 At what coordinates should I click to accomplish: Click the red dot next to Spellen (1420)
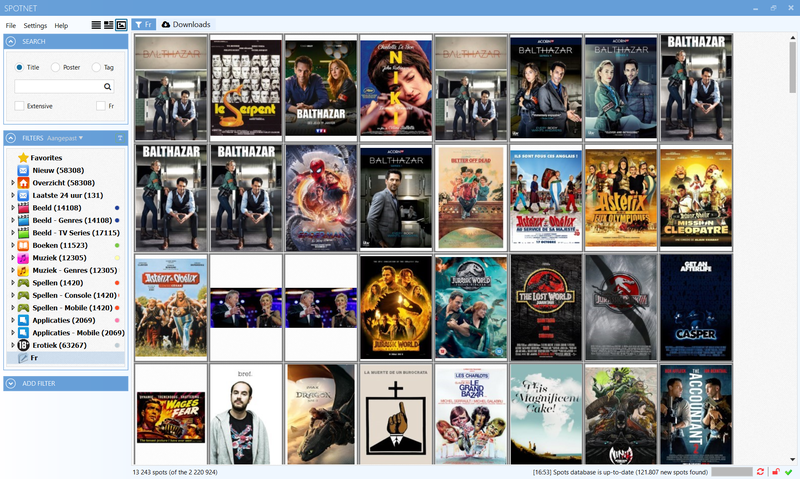click(117, 283)
